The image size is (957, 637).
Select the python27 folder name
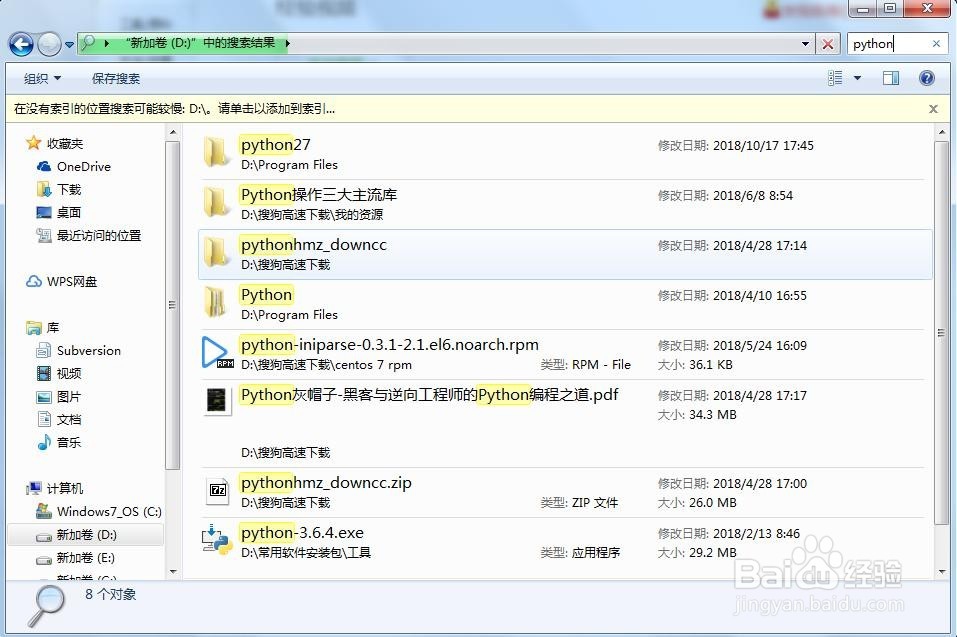pos(275,145)
